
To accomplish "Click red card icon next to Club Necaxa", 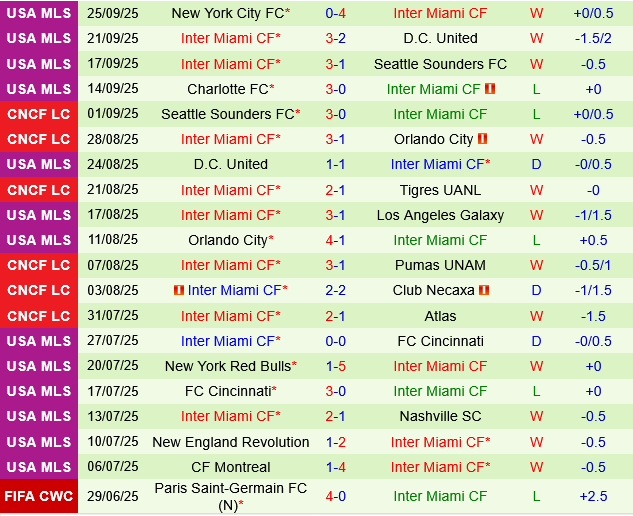I will click(484, 290).
